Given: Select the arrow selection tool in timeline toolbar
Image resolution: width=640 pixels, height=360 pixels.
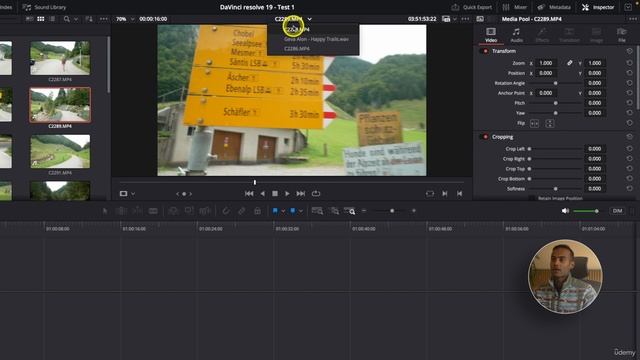Looking at the screenshot, I should pyautogui.click(x=105, y=211).
